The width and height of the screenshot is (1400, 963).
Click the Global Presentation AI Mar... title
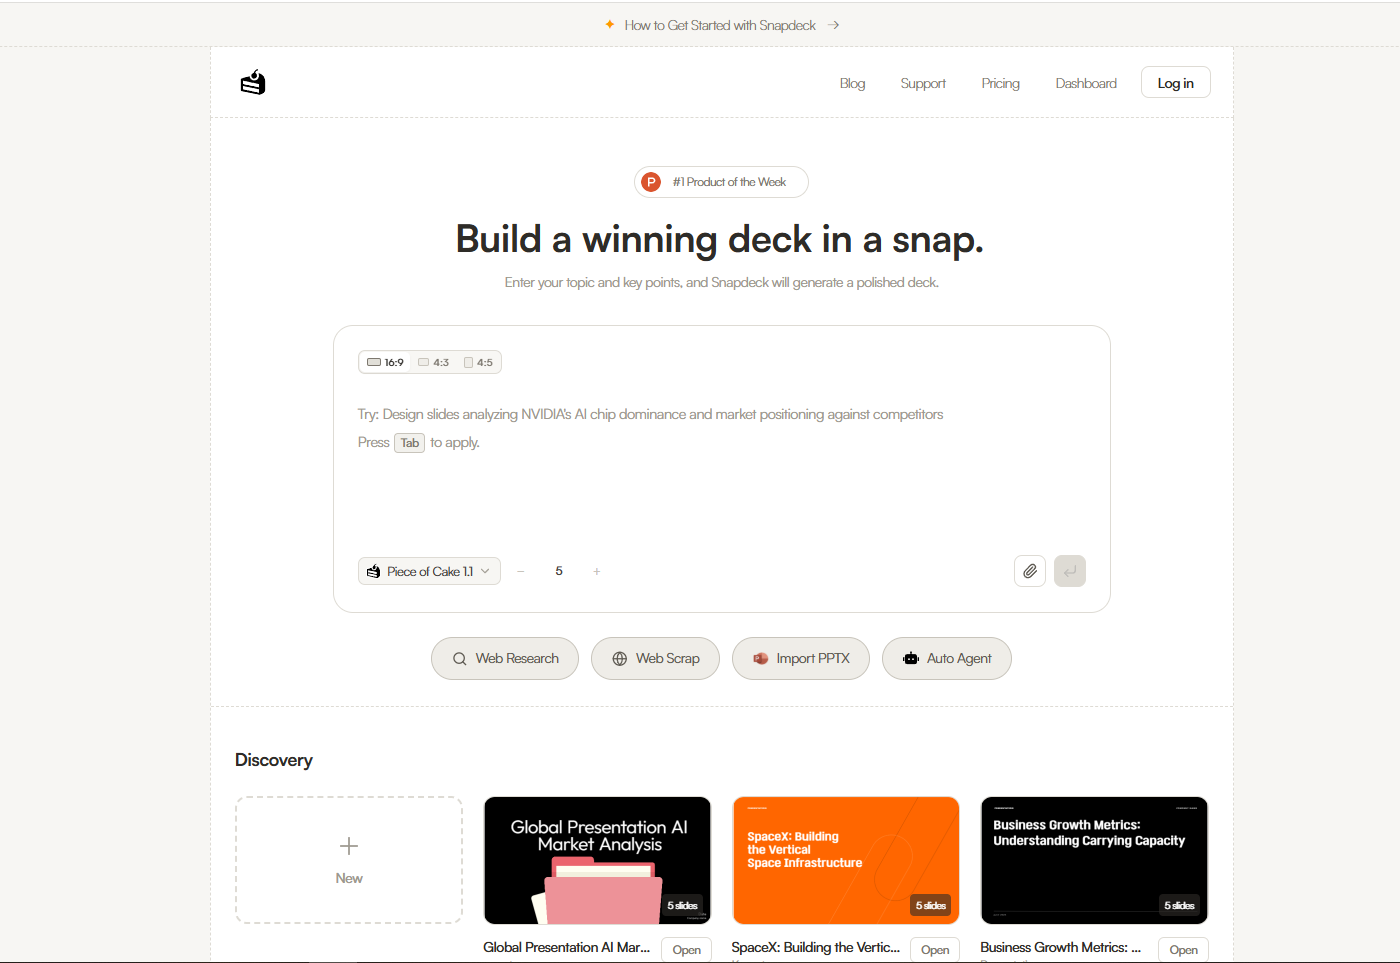[x=566, y=947]
